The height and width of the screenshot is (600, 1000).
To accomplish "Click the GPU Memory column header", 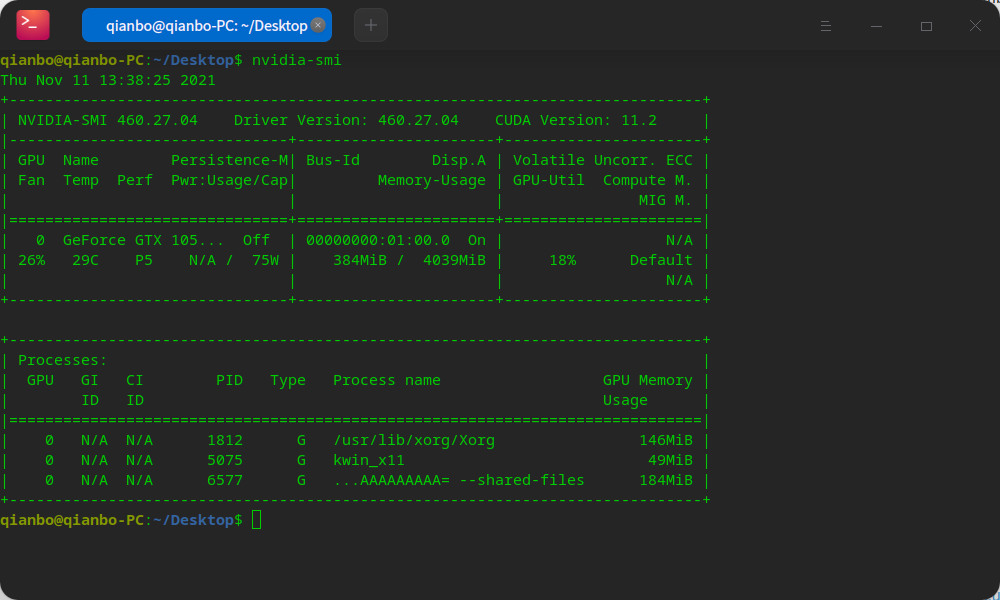I will (647, 381).
